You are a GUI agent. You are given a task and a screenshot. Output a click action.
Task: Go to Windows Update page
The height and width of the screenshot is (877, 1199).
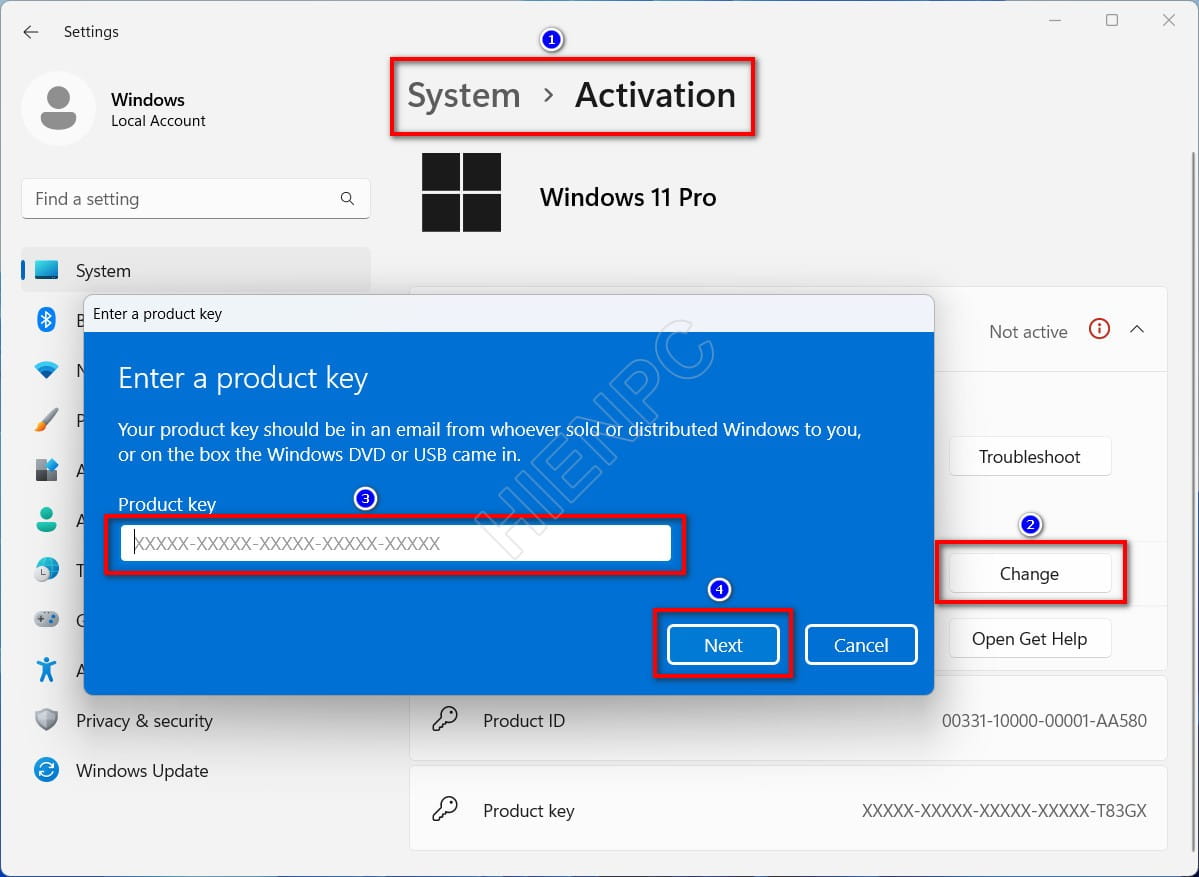pyautogui.click(x=142, y=771)
